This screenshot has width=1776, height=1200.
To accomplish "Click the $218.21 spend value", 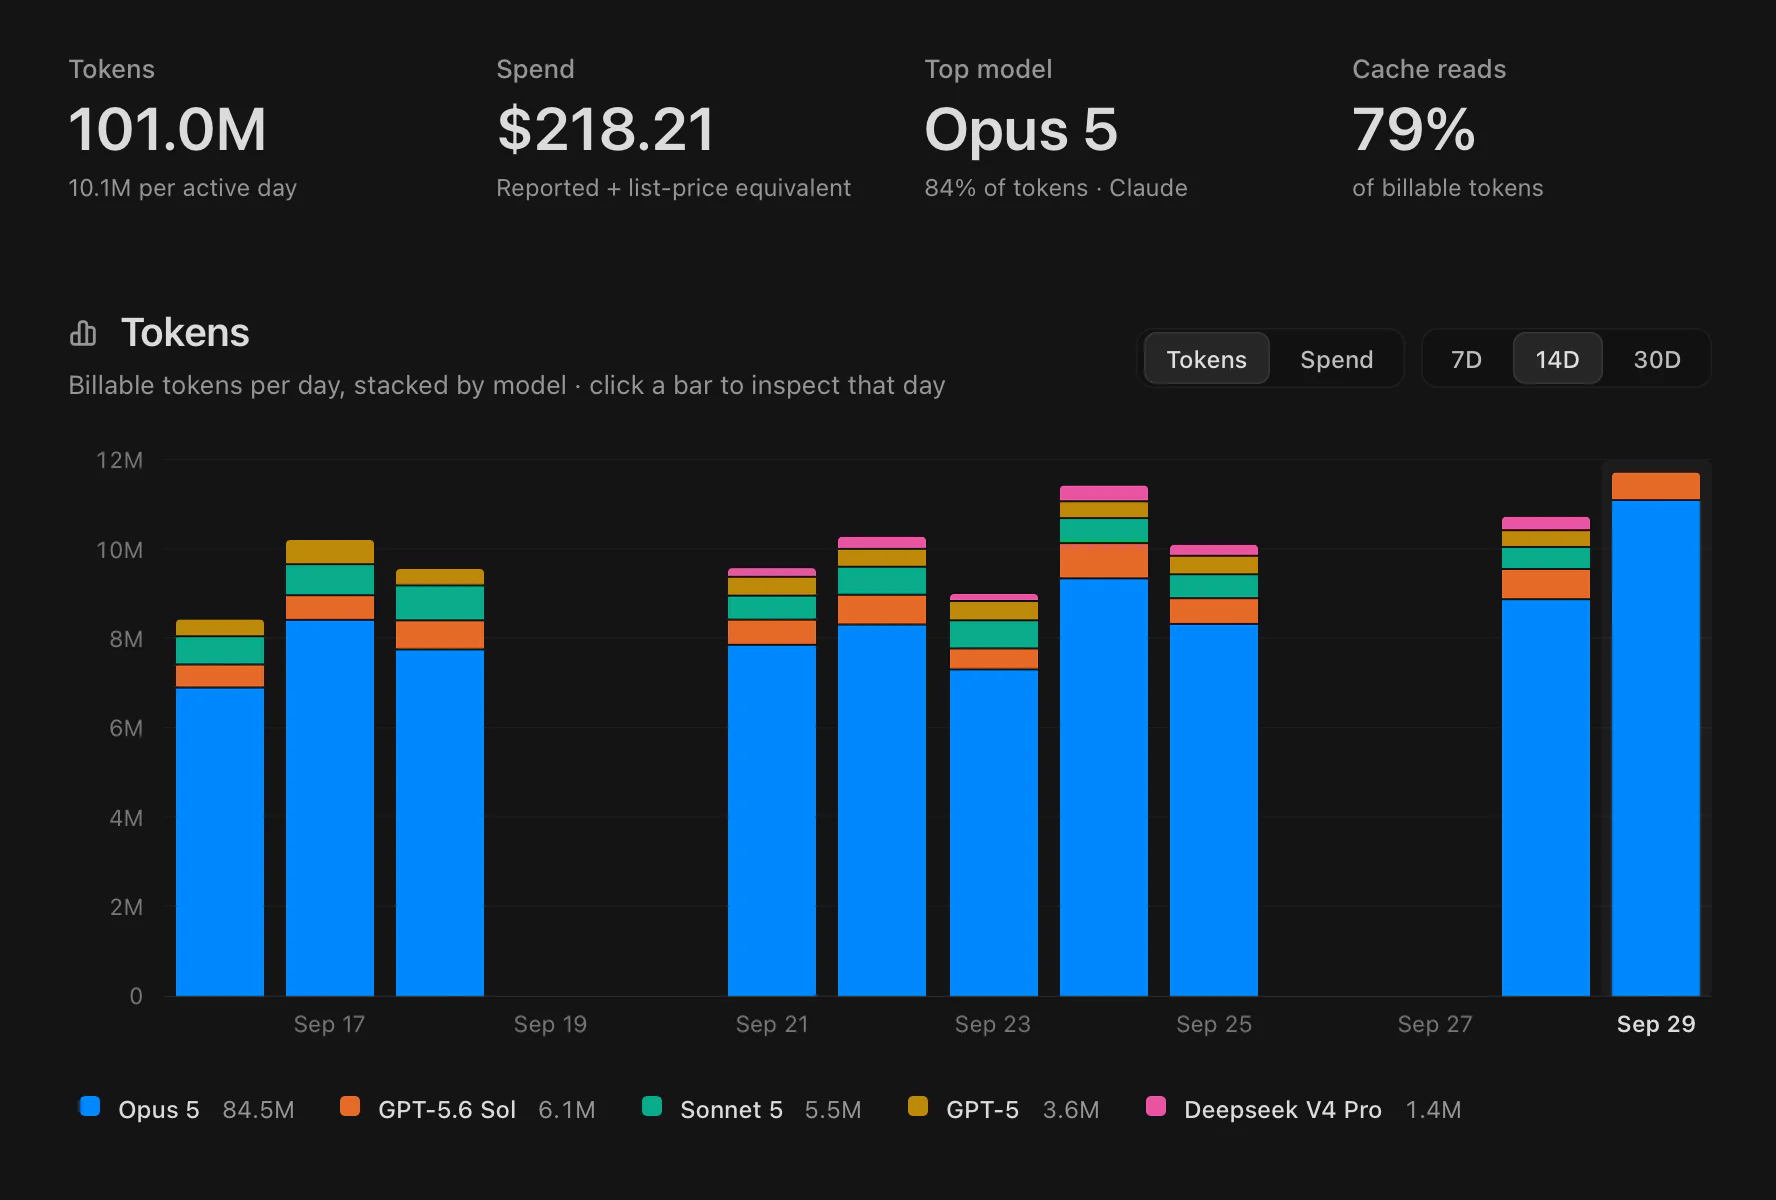I will [x=606, y=130].
